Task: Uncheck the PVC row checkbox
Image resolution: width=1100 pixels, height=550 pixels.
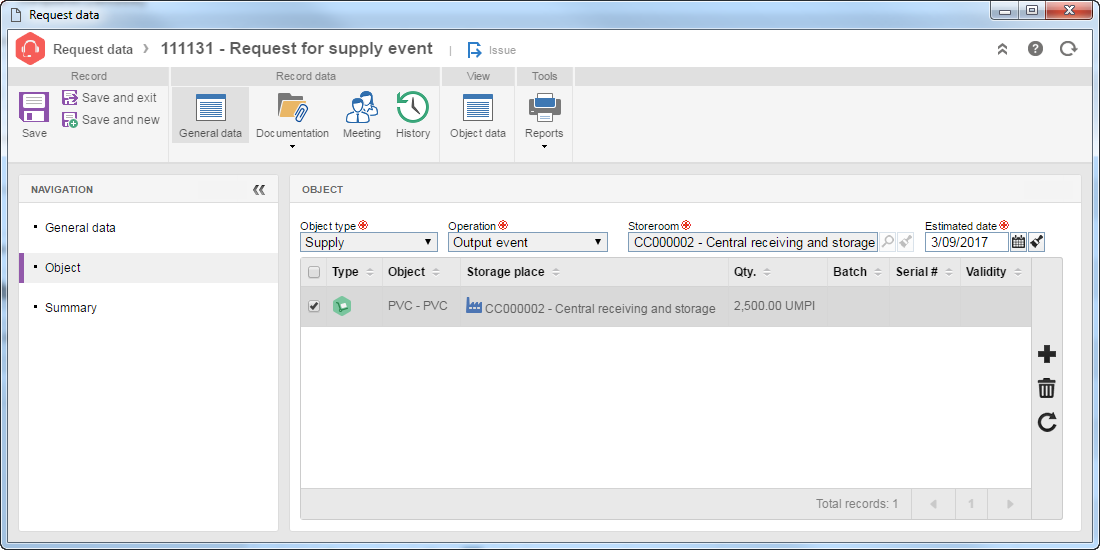Action: tap(314, 307)
